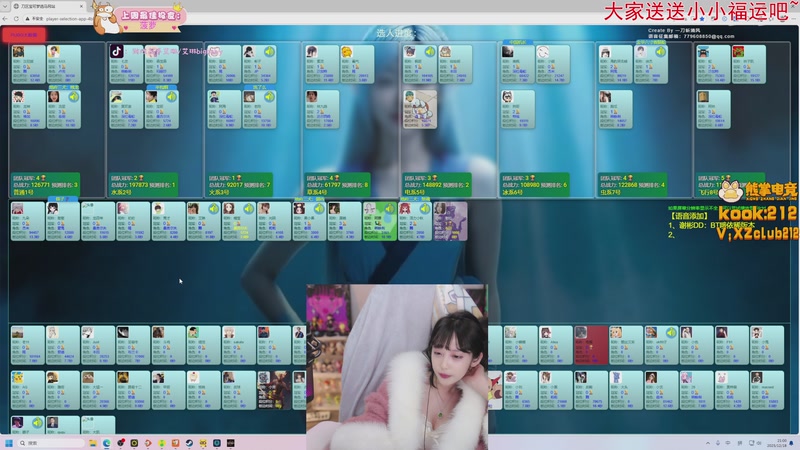The image size is (800, 450).
Task: Select the Pikachu avatar card in the bottom pool
Action: click(28, 390)
